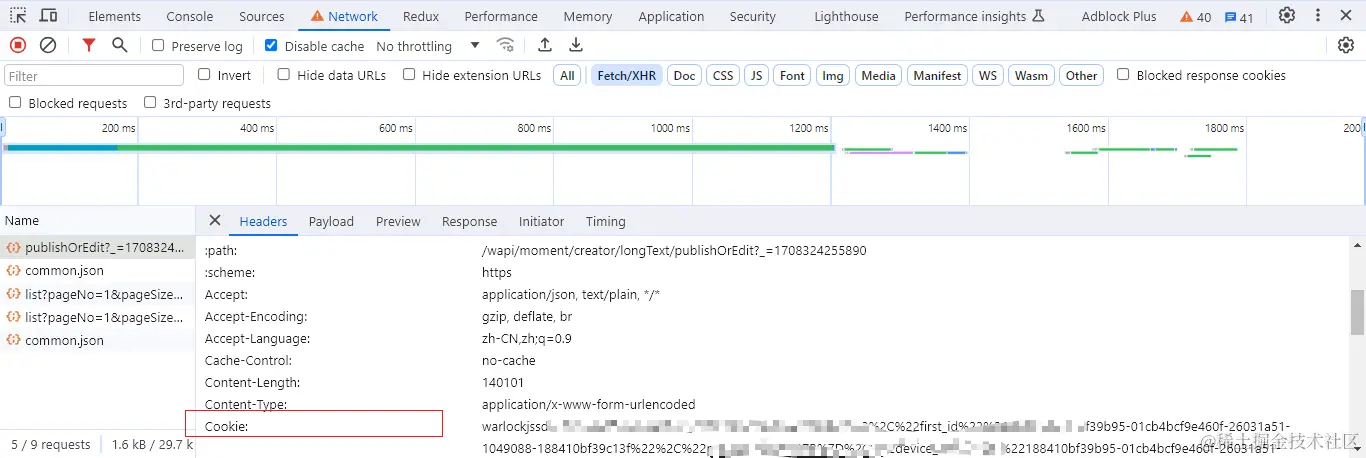Filter requests by Manifest type
The image size is (1366, 458).
[x=937, y=75]
